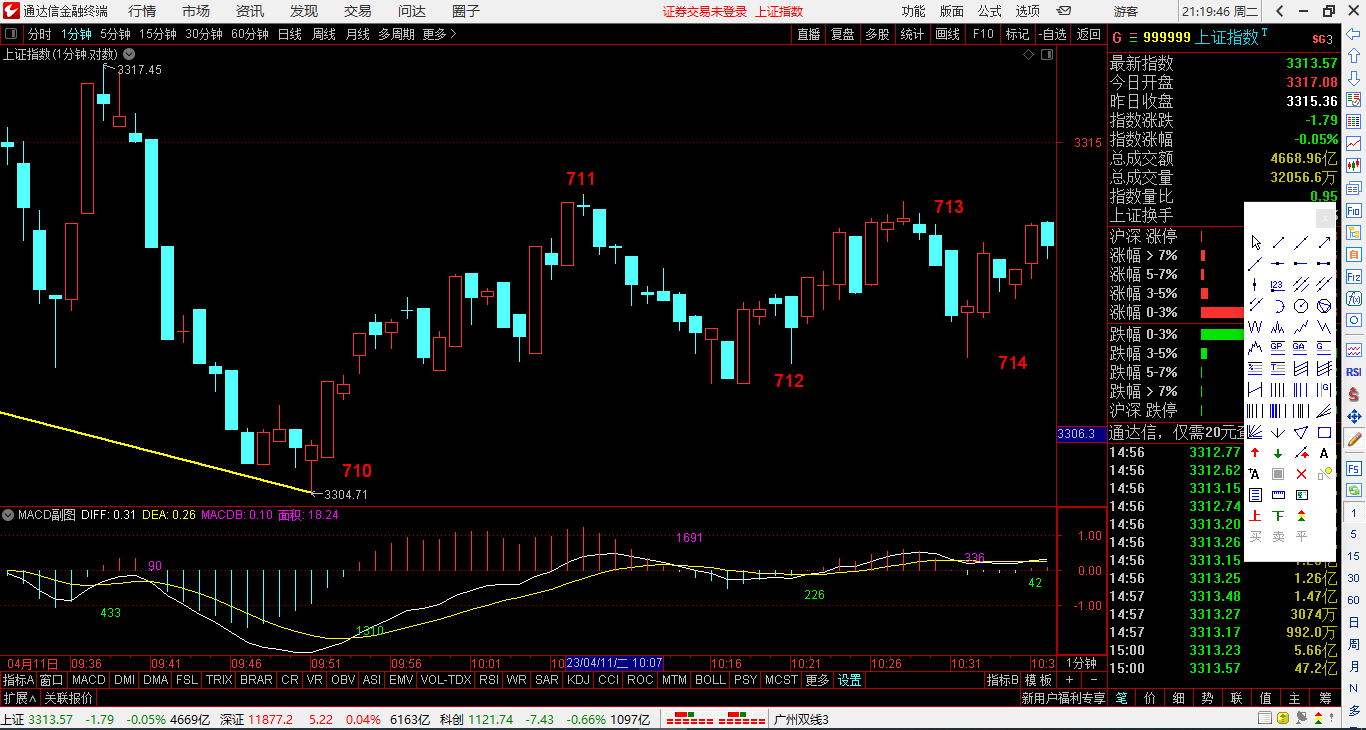Toggle the side panel icon at chart top-right
Screen dimensions: 1366x730
(1046, 55)
